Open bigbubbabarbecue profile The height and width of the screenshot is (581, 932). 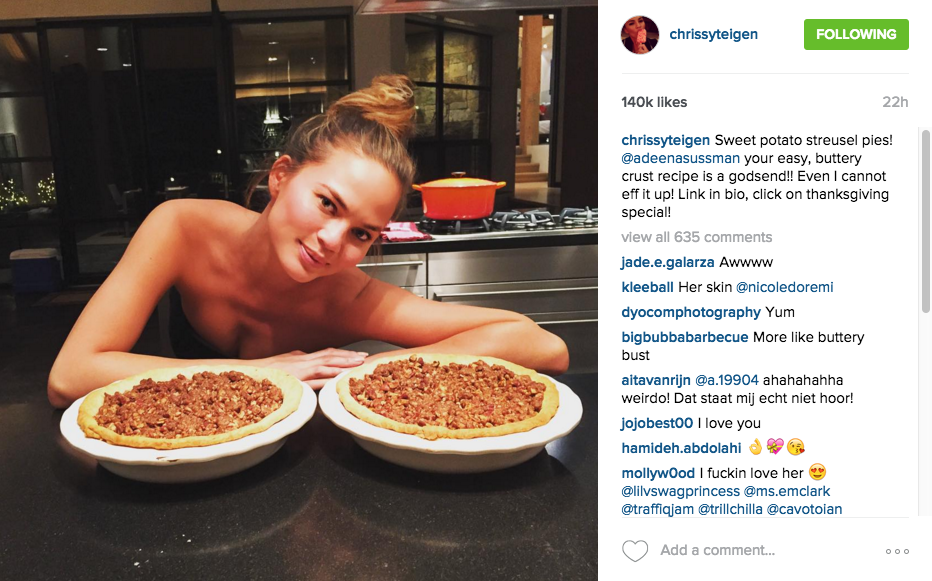(x=685, y=337)
